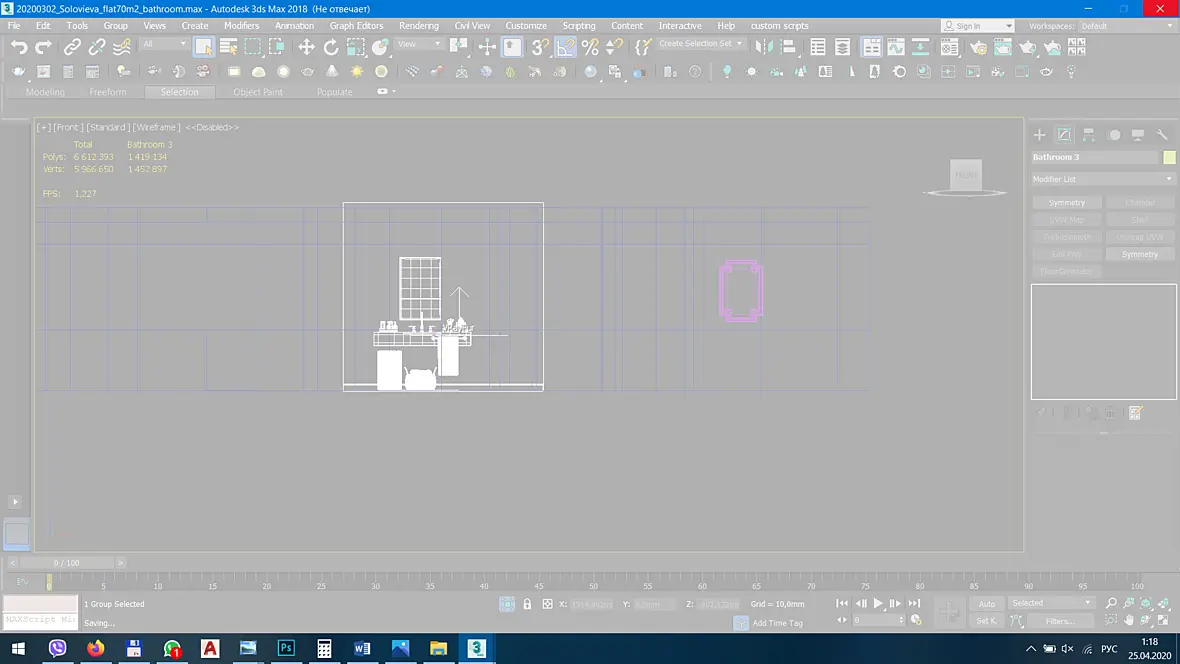Switch to the Object Paint ribbon tab
The width and height of the screenshot is (1180, 664).
coord(257,92)
